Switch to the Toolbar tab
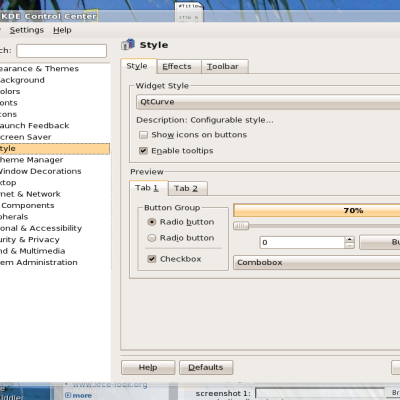 click(225, 66)
